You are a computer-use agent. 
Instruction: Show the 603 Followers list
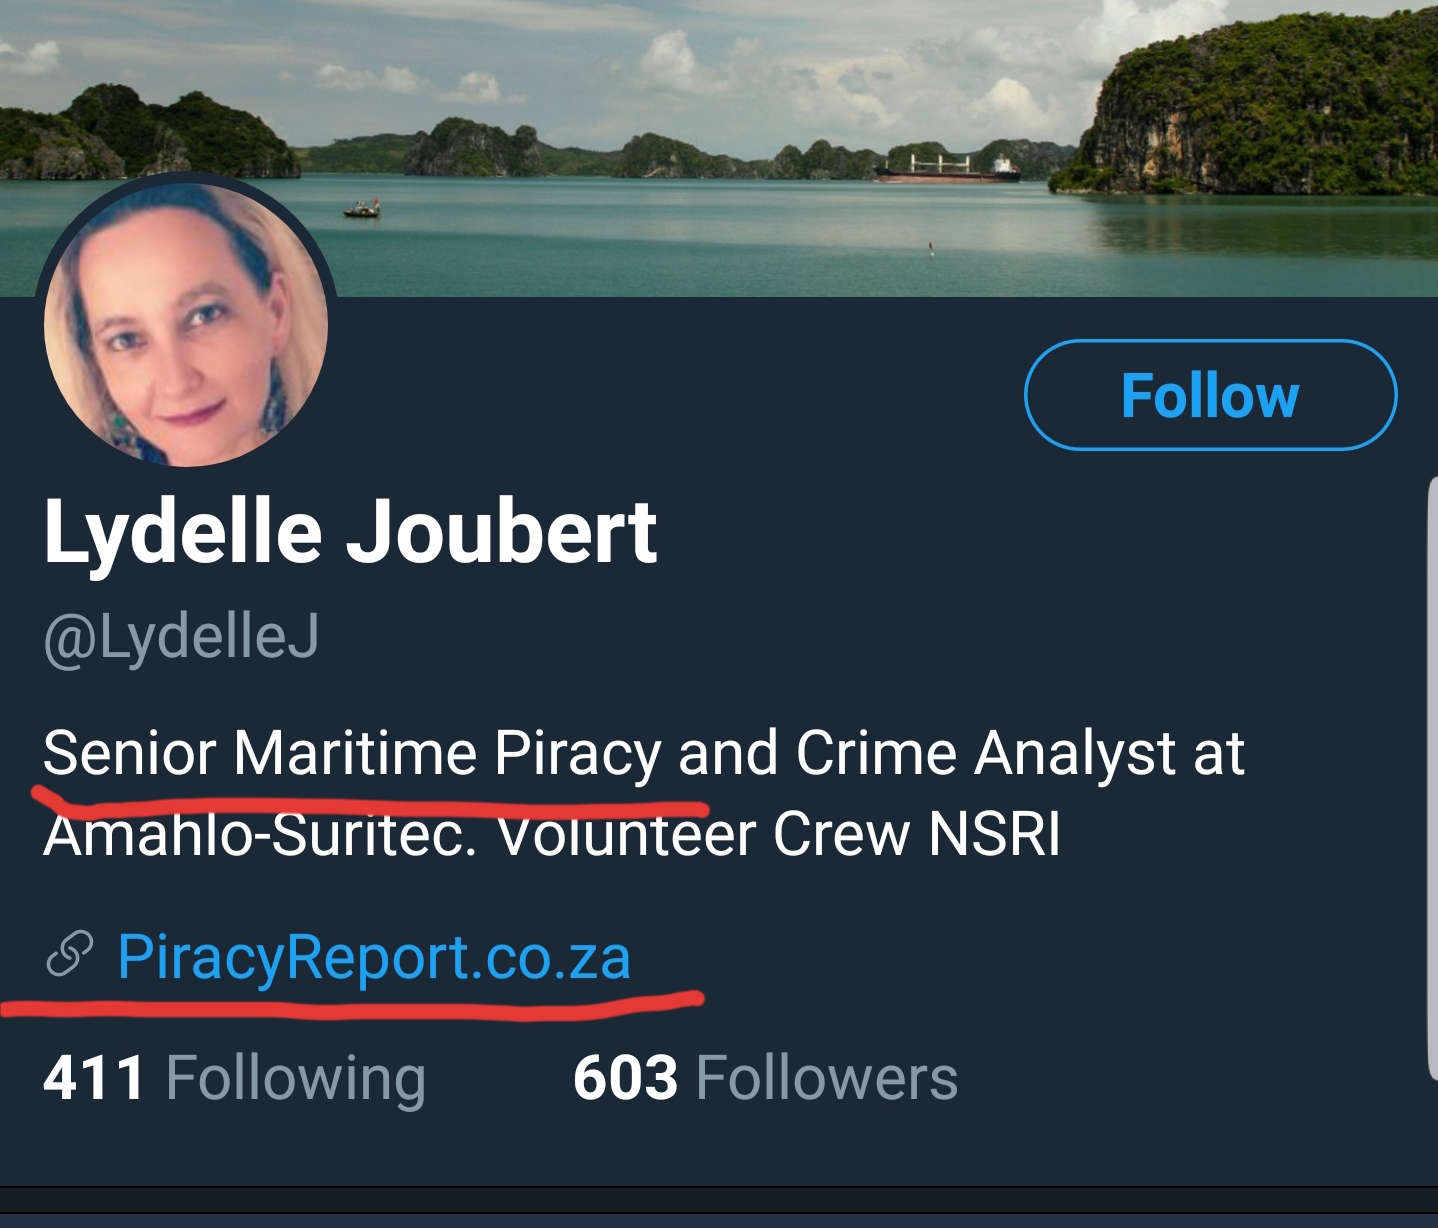pyautogui.click(x=765, y=1078)
